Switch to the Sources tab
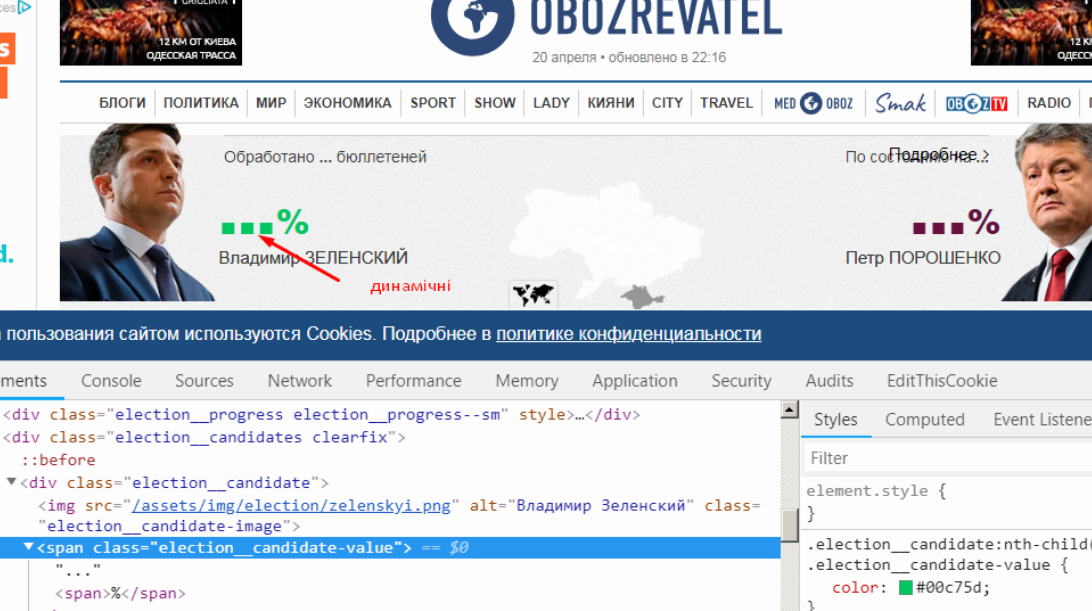The image size is (1092, 611). pos(204,380)
